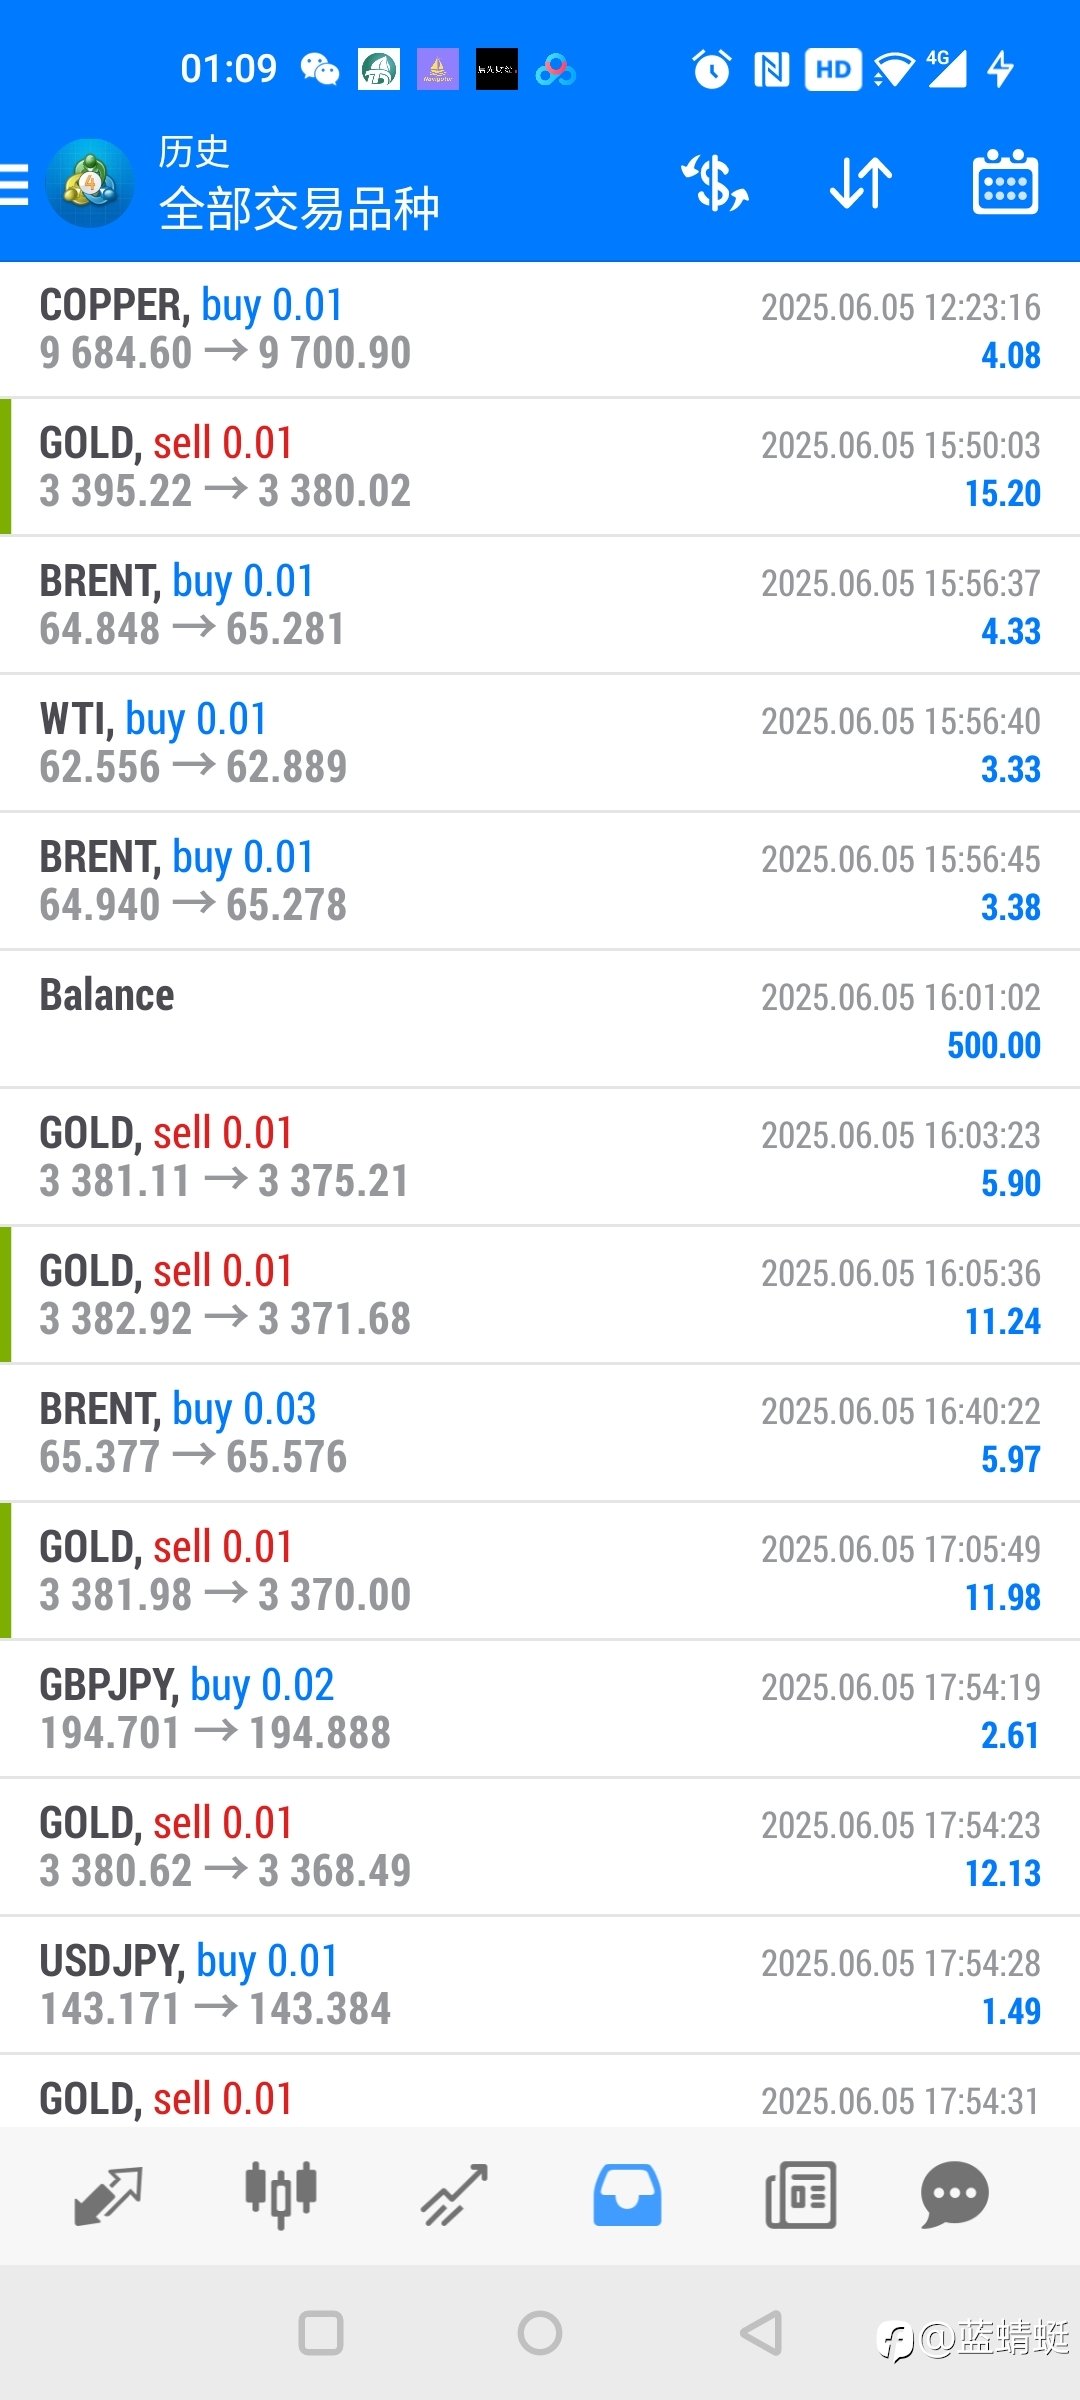Expand the GBPJPY buy 0.02 trade
This screenshot has height=2400, width=1080.
pyautogui.click(x=540, y=1709)
